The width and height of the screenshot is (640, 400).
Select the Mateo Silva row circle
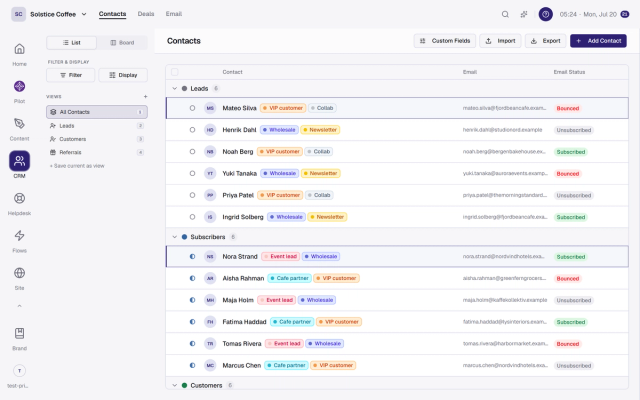[192, 108]
